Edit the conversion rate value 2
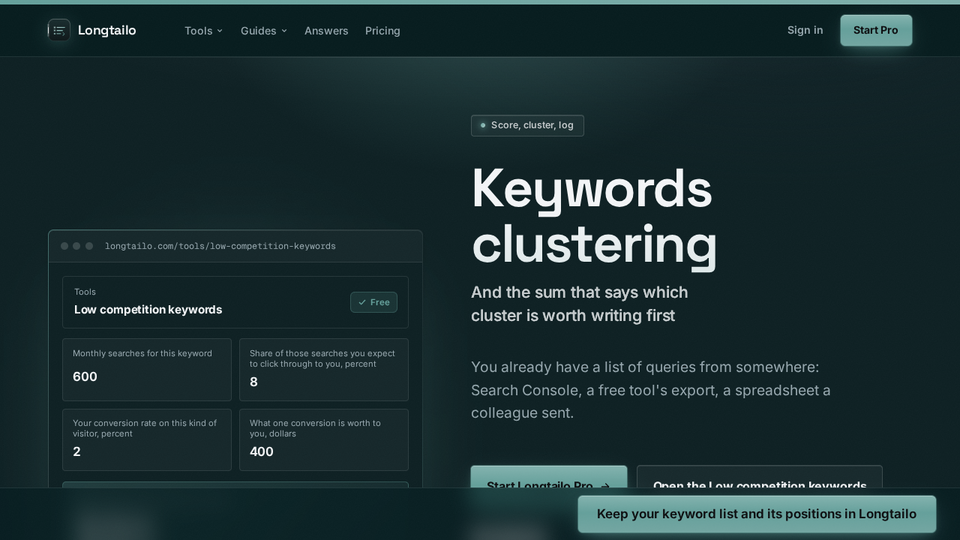Viewport: 960px width, 540px height. (77, 452)
